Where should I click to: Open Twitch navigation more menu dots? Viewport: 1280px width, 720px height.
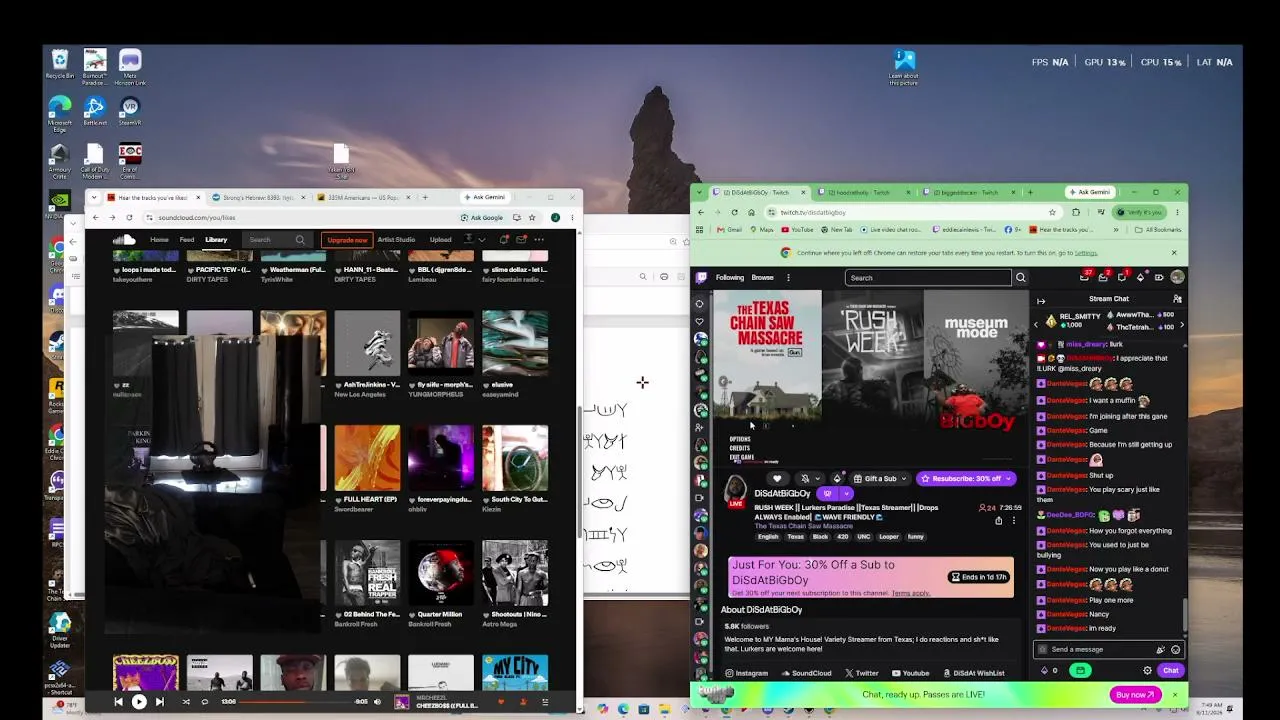coord(788,277)
